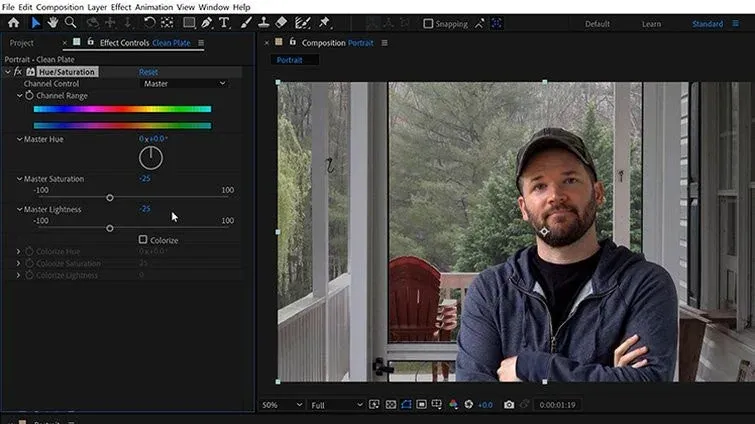Screen dimensions: 755x424
Task: Switch to the Default workspace
Action: (597, 24)
